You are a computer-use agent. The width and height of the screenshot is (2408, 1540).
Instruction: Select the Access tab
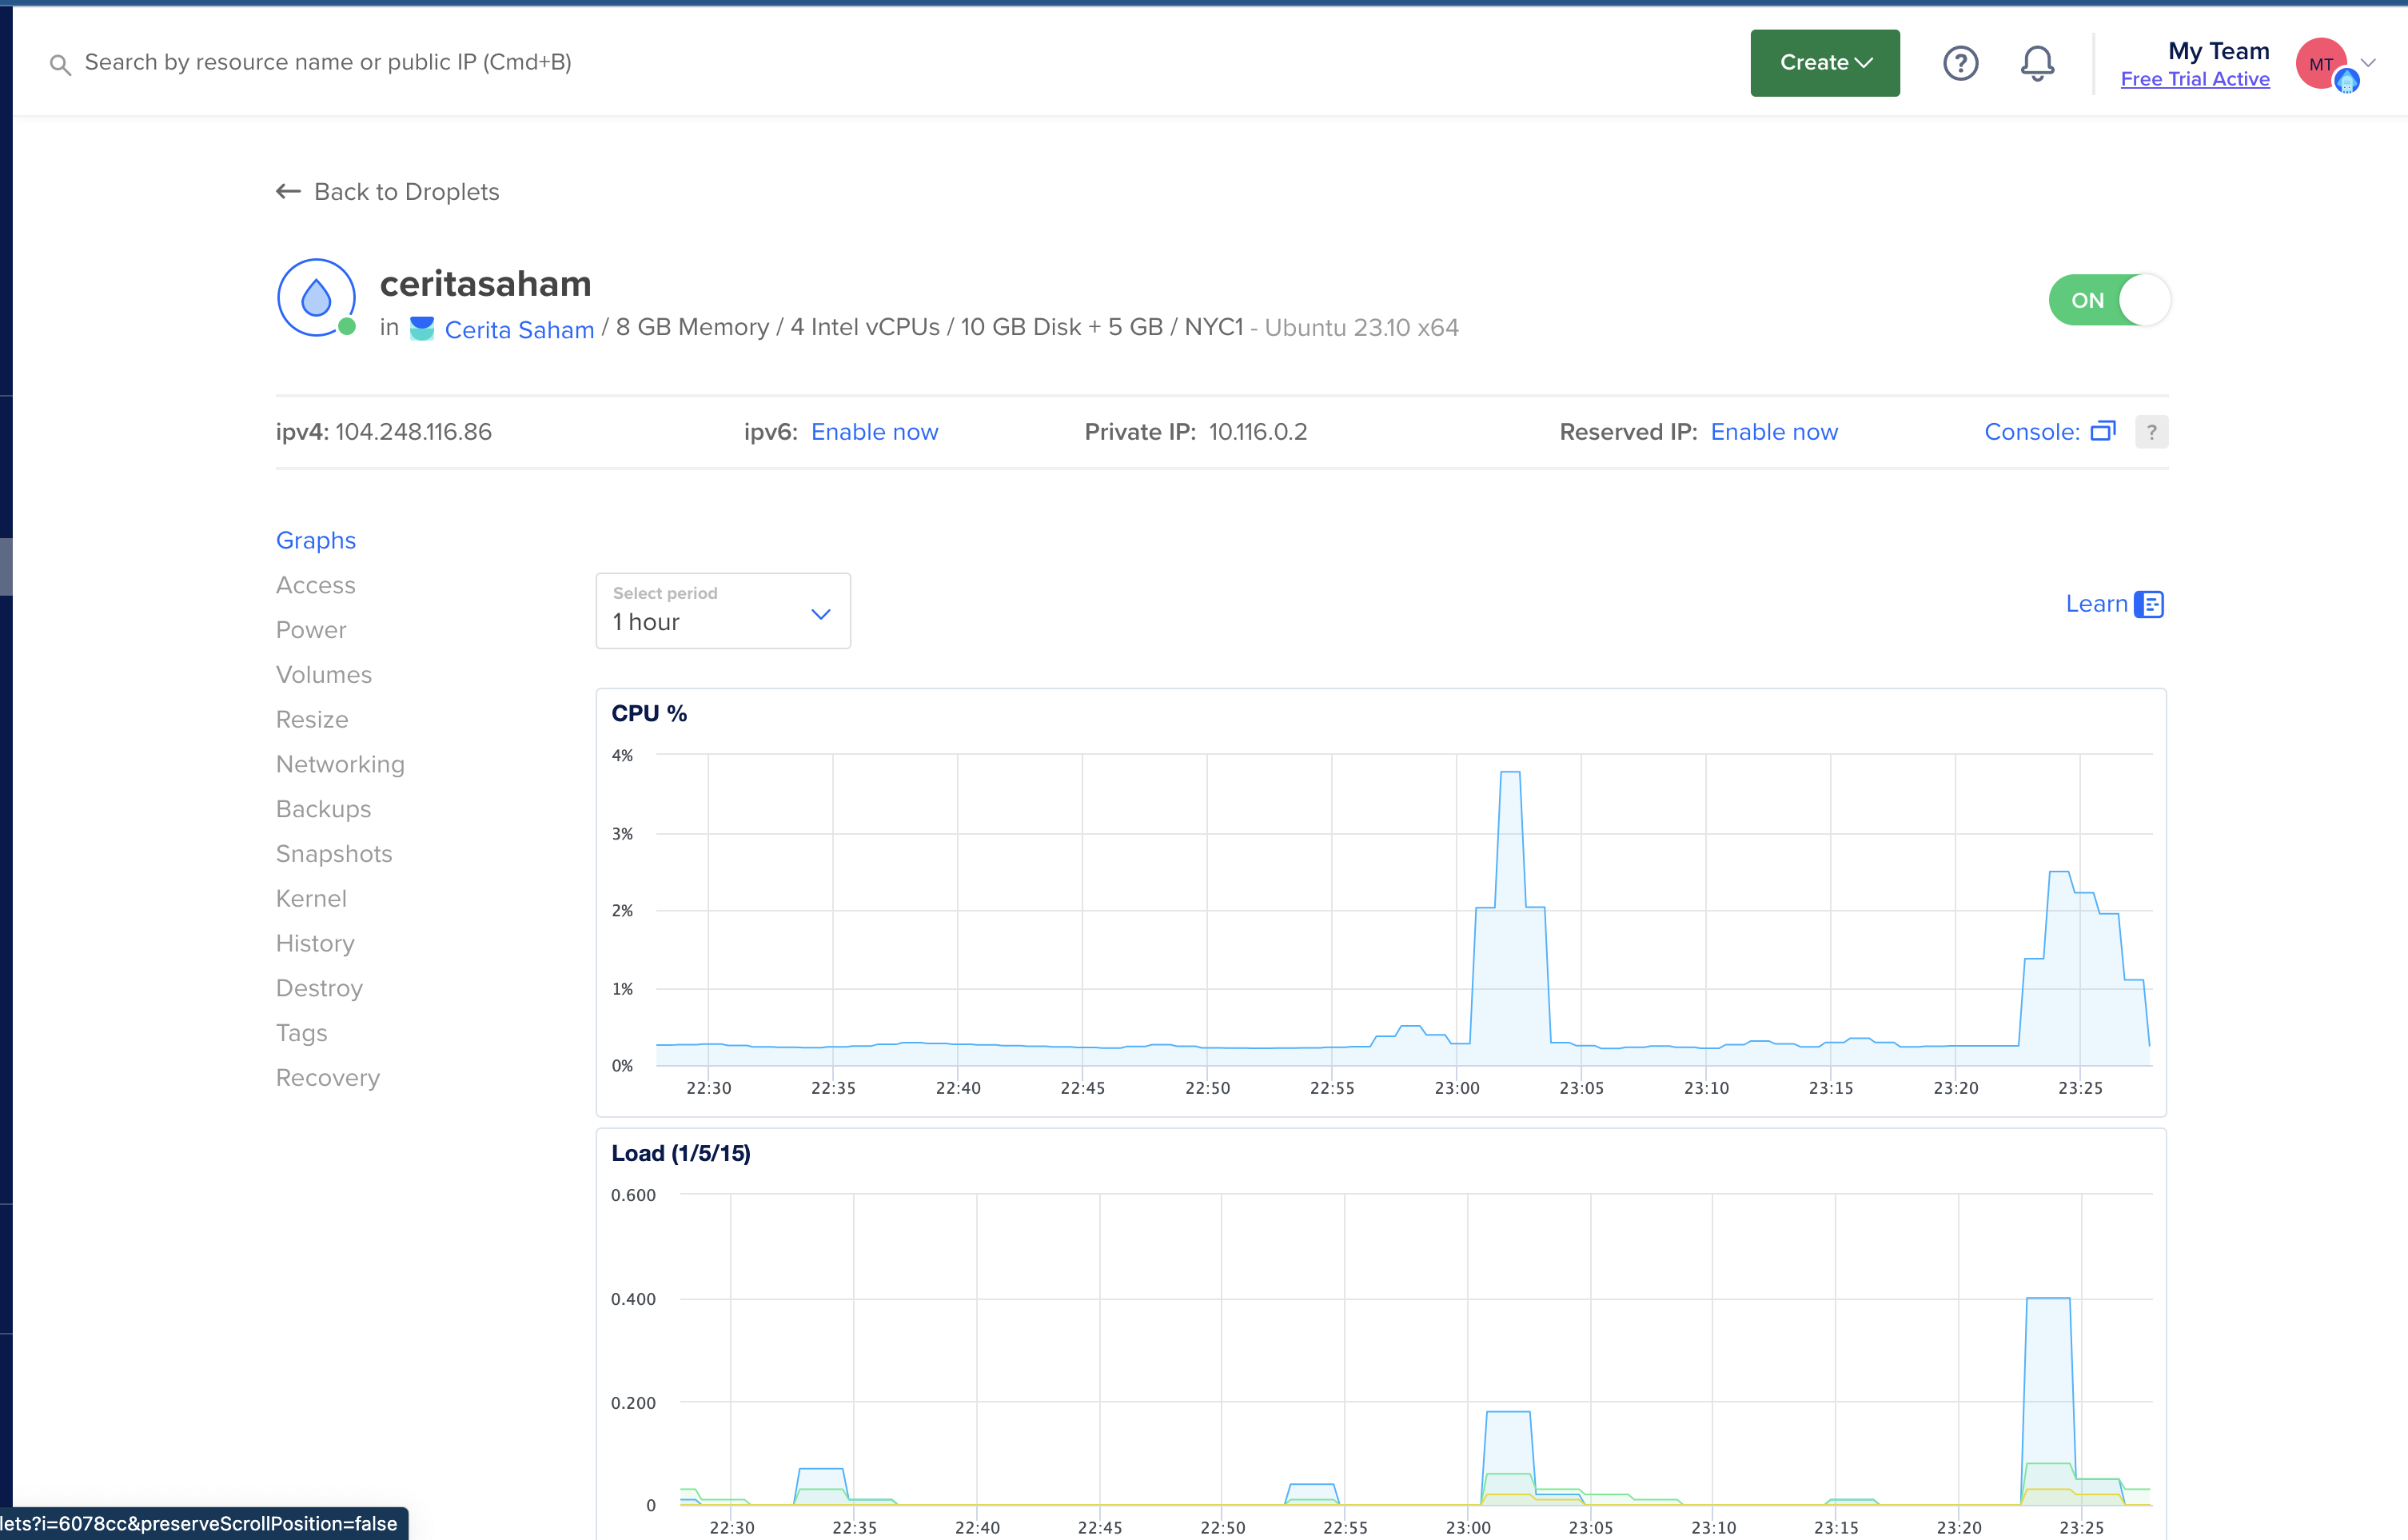click(x=316, y=585)
